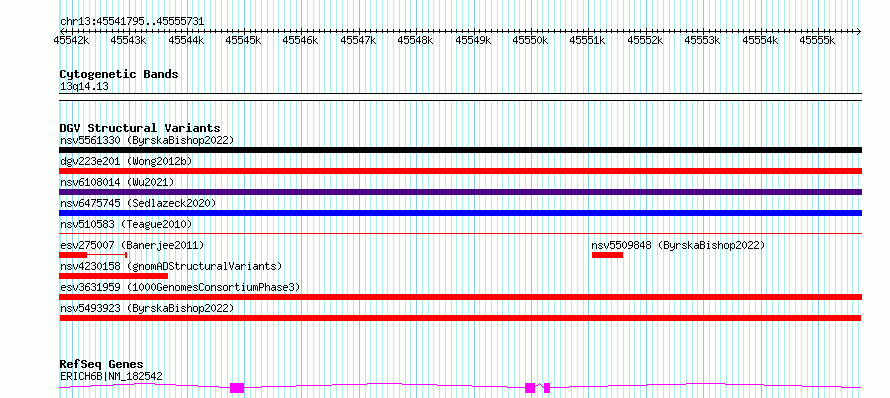Click the nsv5509848 short red bar
890x398 pixels.
[x=607, y=255]
